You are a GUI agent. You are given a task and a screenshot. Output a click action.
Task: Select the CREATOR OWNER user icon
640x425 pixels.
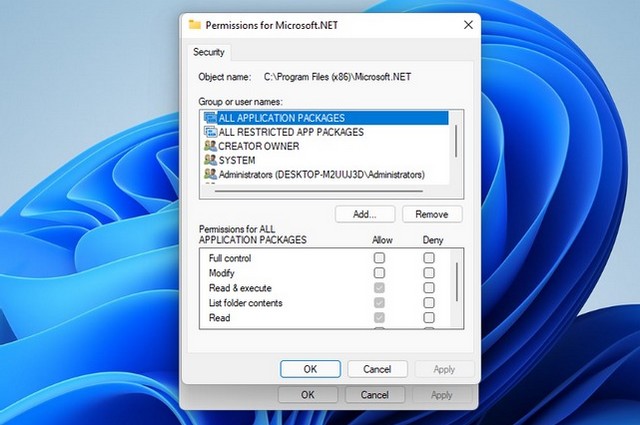coord(210,146)
